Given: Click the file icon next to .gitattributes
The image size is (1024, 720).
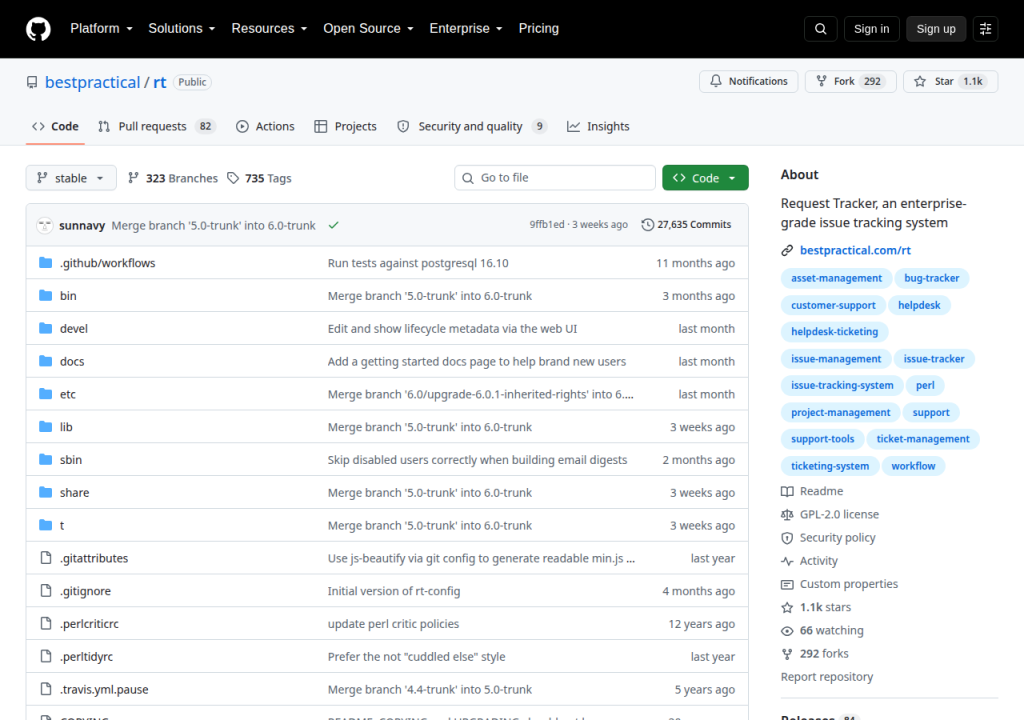Looking at the screenshot, I should point(46,557).
